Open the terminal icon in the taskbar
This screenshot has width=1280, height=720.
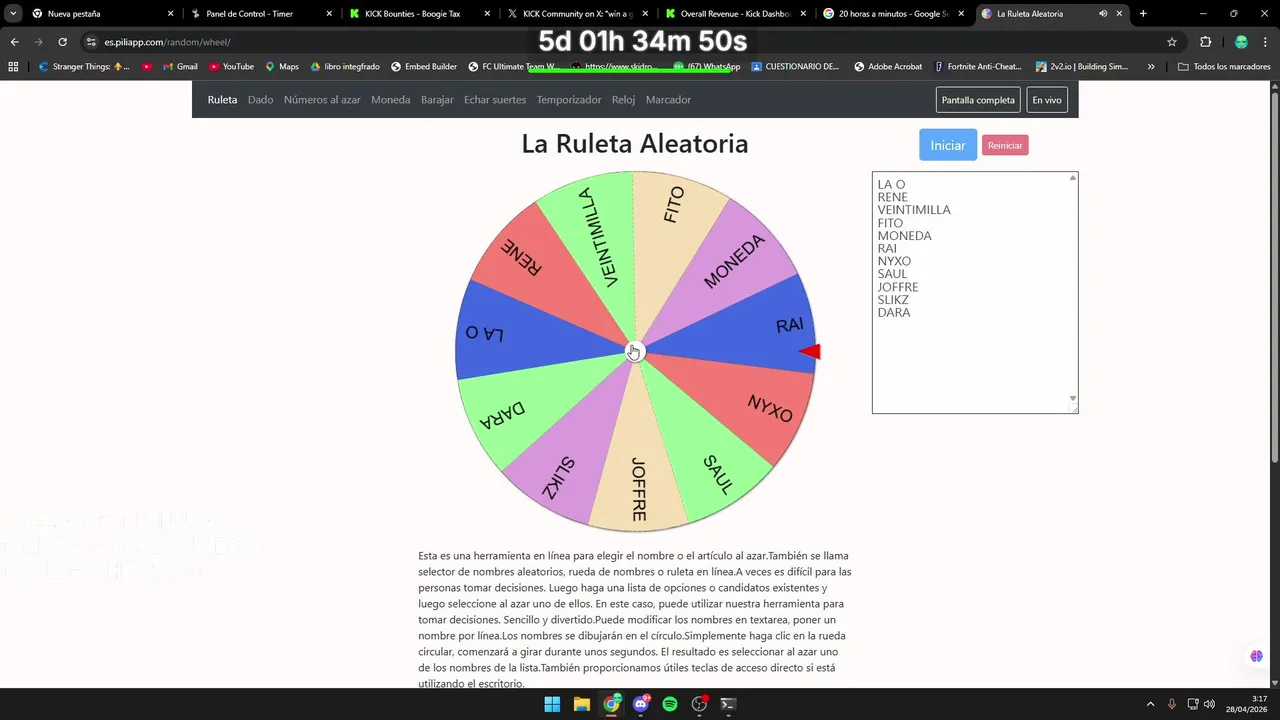[x=729, y=704]
